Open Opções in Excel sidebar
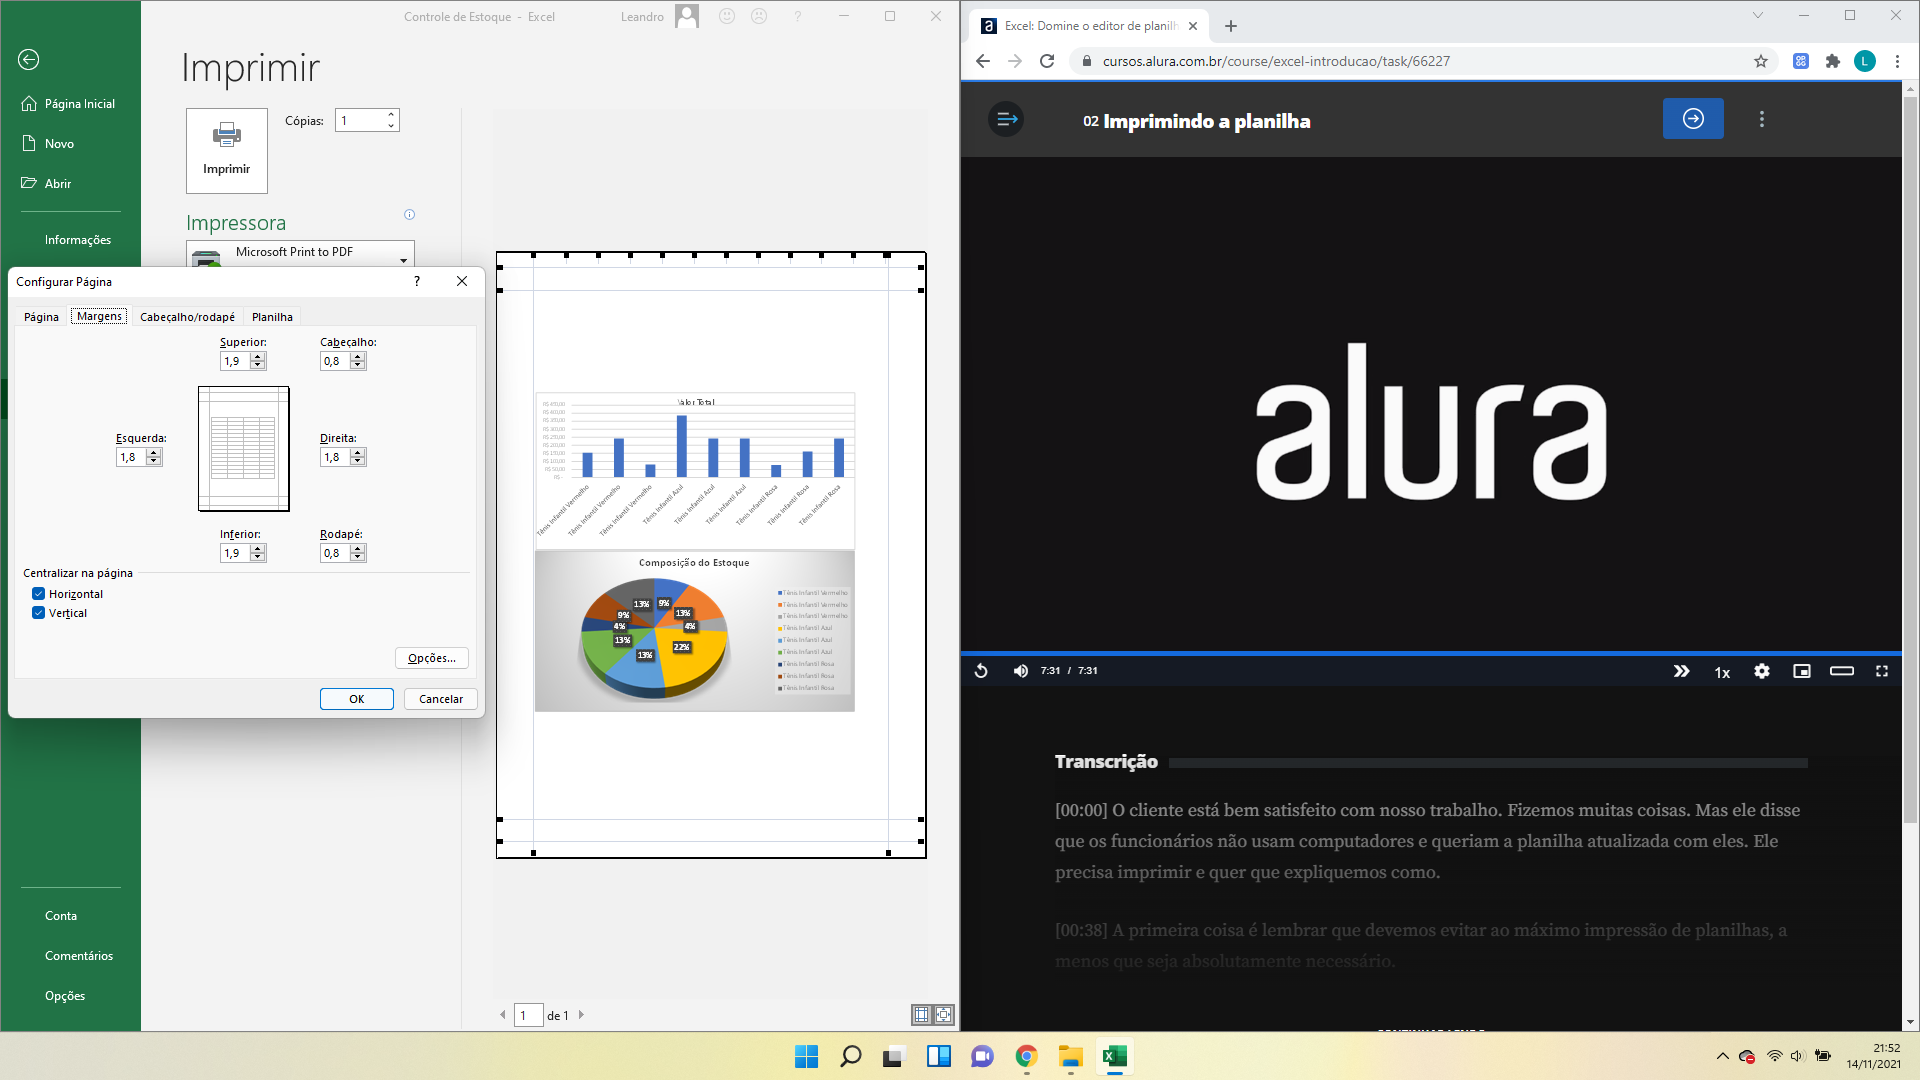The image size is (1920, 1080). point(65,996)
